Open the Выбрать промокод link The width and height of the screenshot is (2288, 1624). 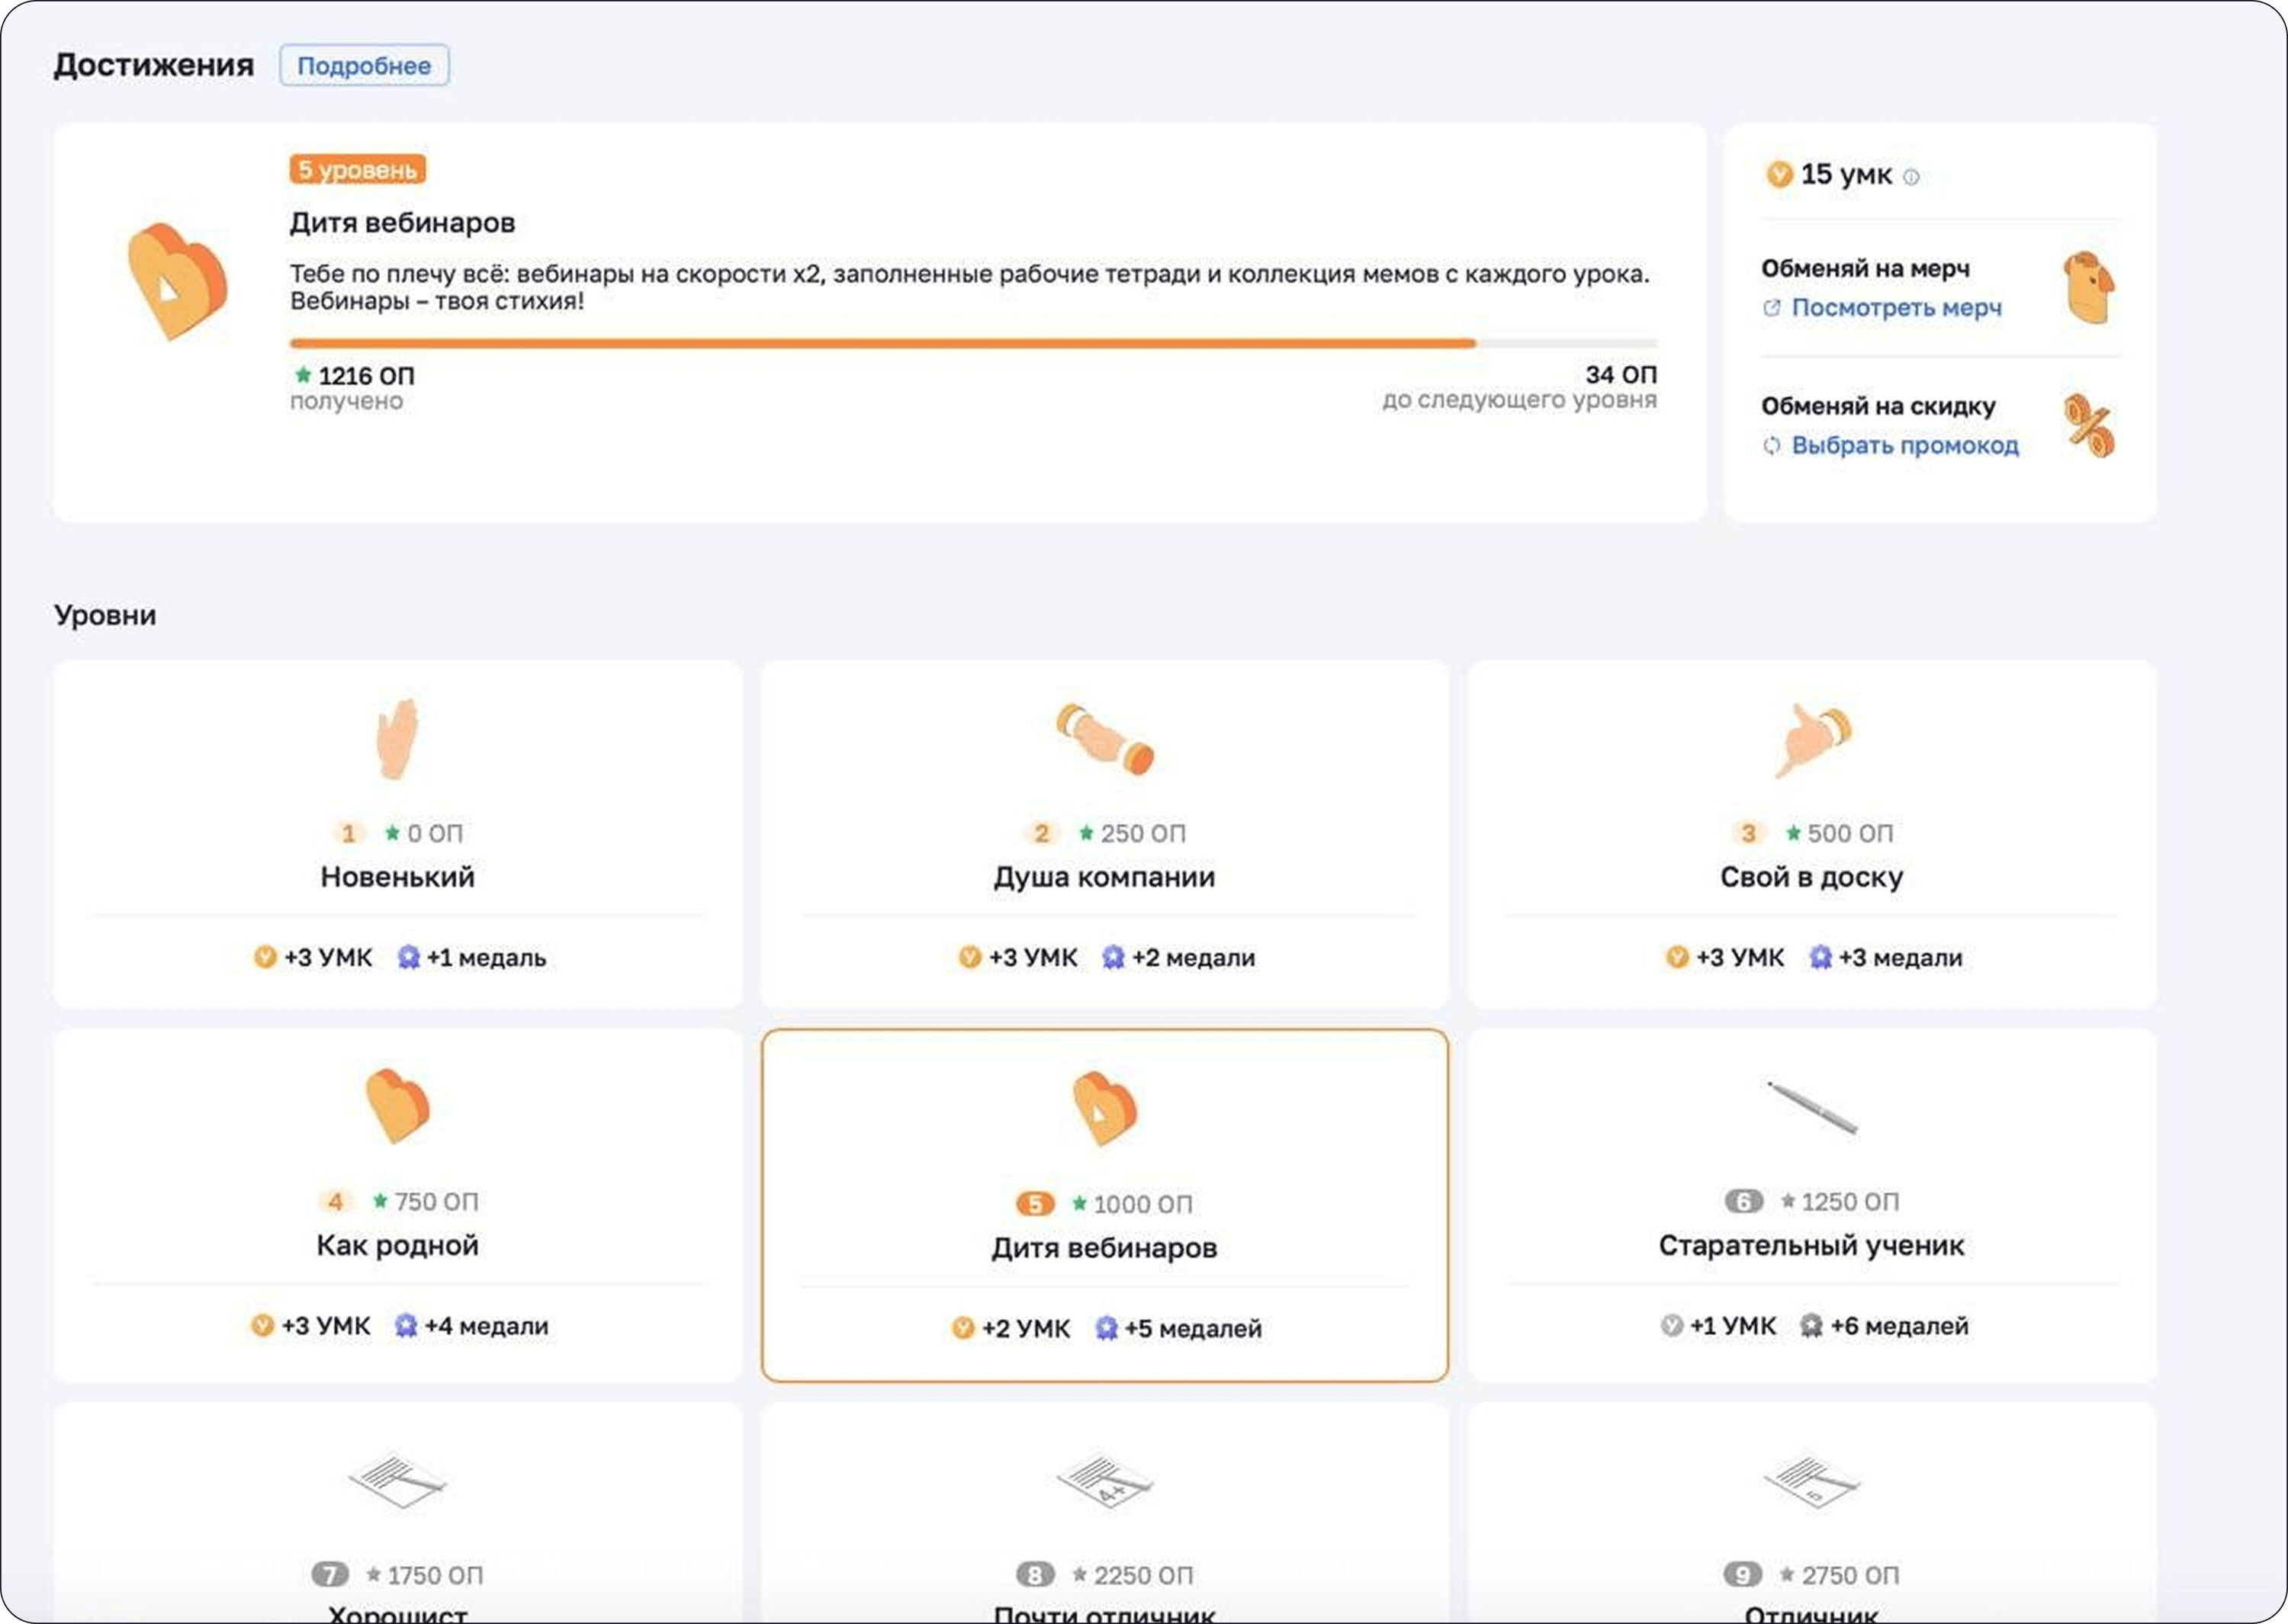pos(1904,445)
